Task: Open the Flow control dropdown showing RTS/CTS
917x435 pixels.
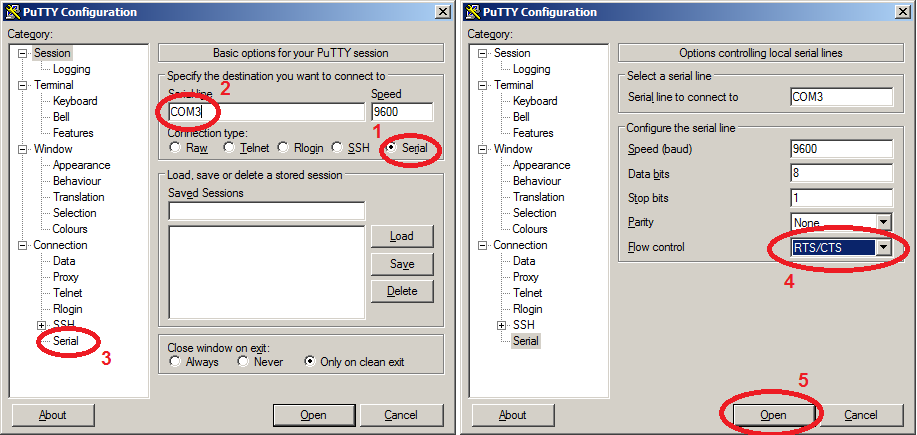Action: click(883, 247)
